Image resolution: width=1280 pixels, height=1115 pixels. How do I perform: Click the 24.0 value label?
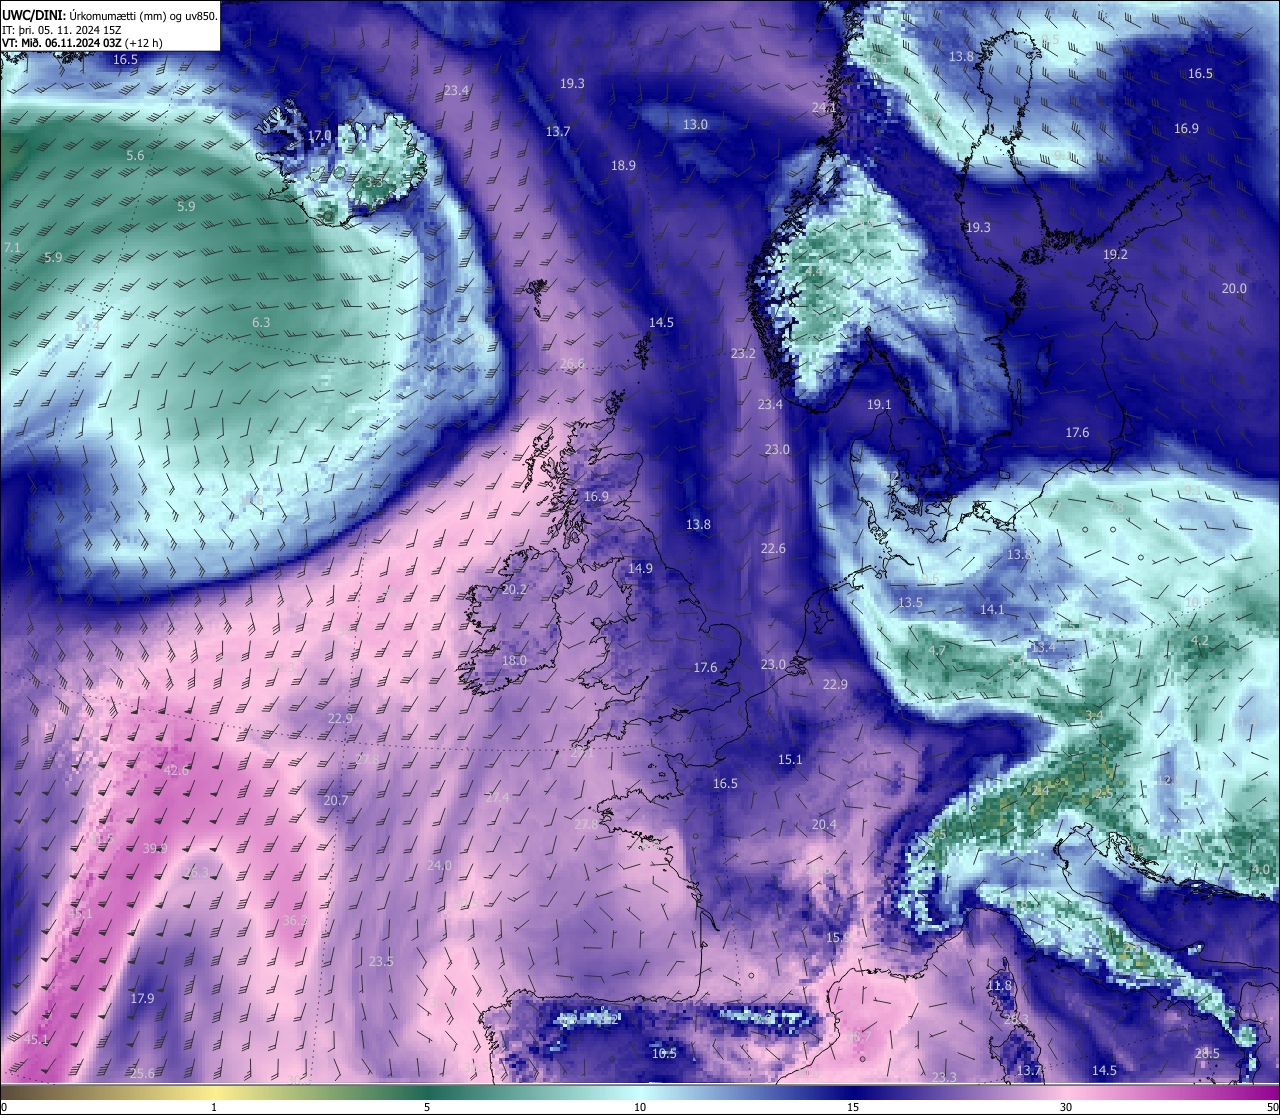click(x=439, y=865)
